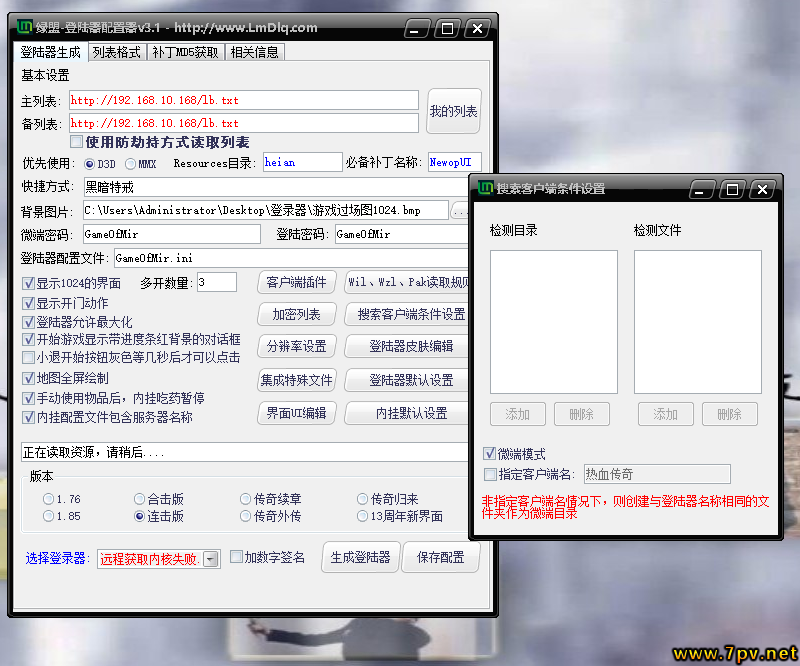800x666 pixels.
Task: Expand the 选择登录器 dropdown
Action: point(211,560)
